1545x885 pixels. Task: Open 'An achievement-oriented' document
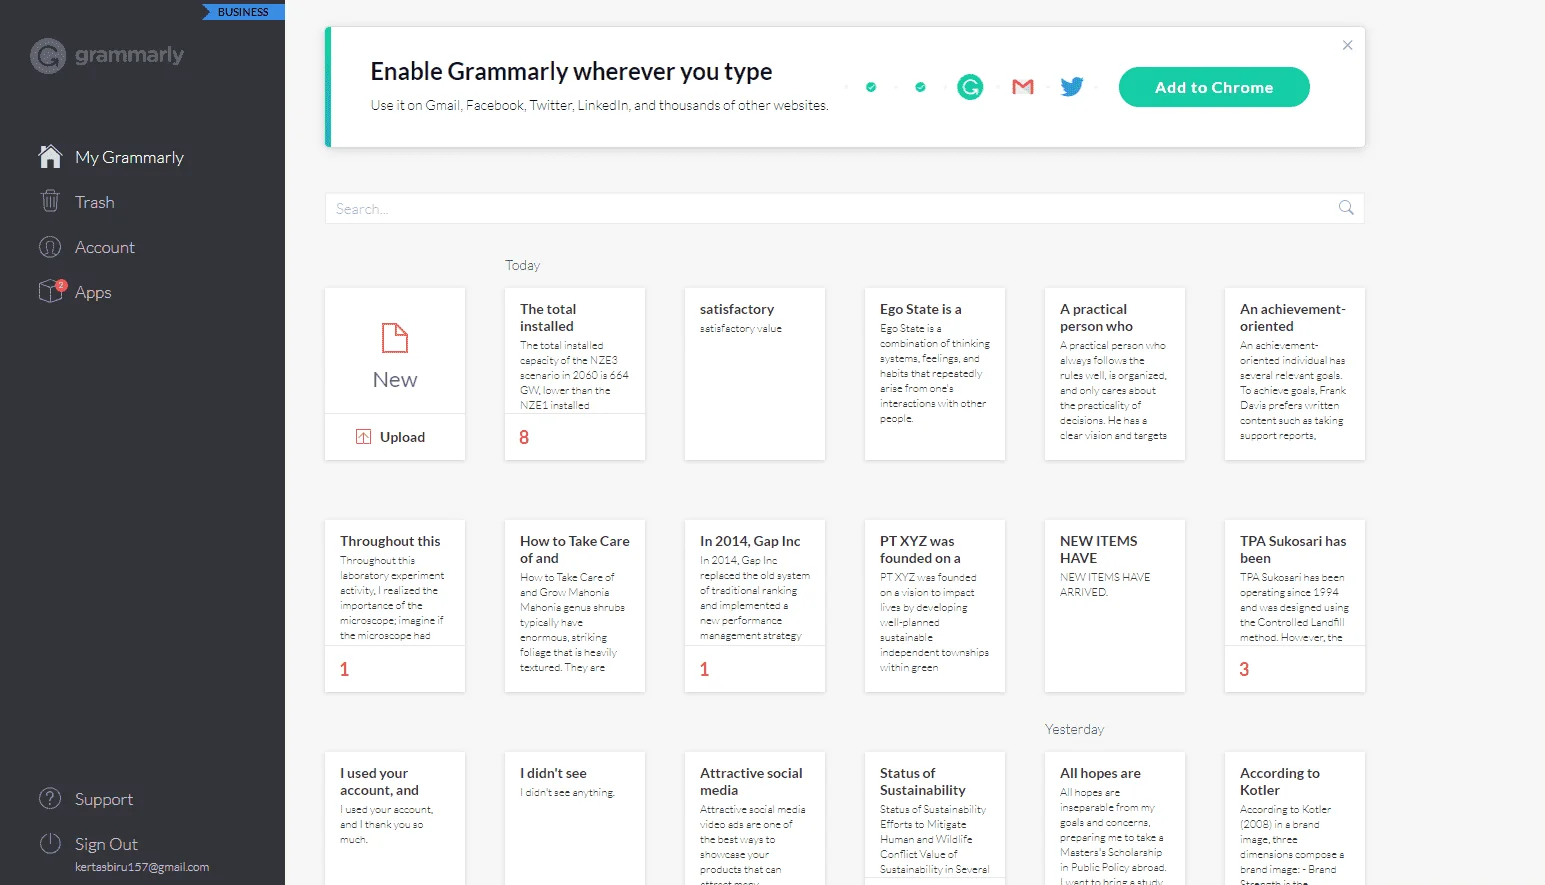tap(1295, 374)
